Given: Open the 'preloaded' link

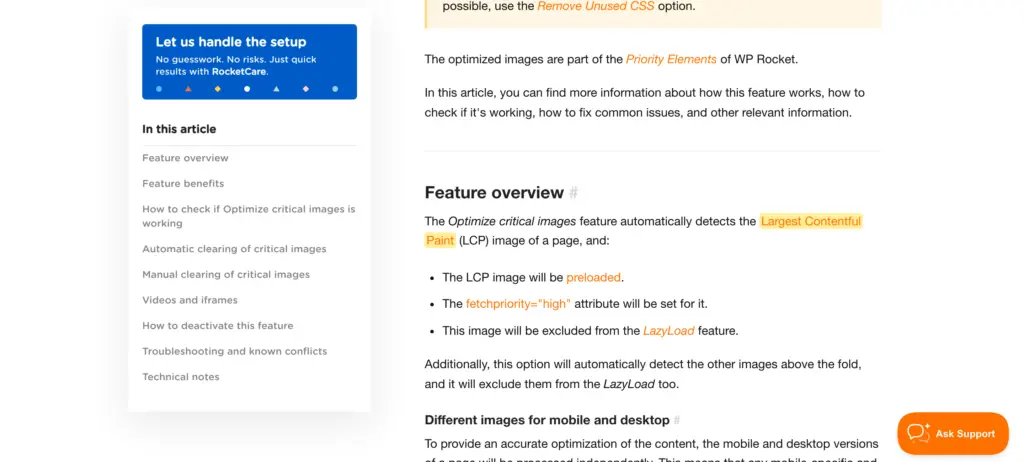Looking at the screenshot, I should (593, 278).
